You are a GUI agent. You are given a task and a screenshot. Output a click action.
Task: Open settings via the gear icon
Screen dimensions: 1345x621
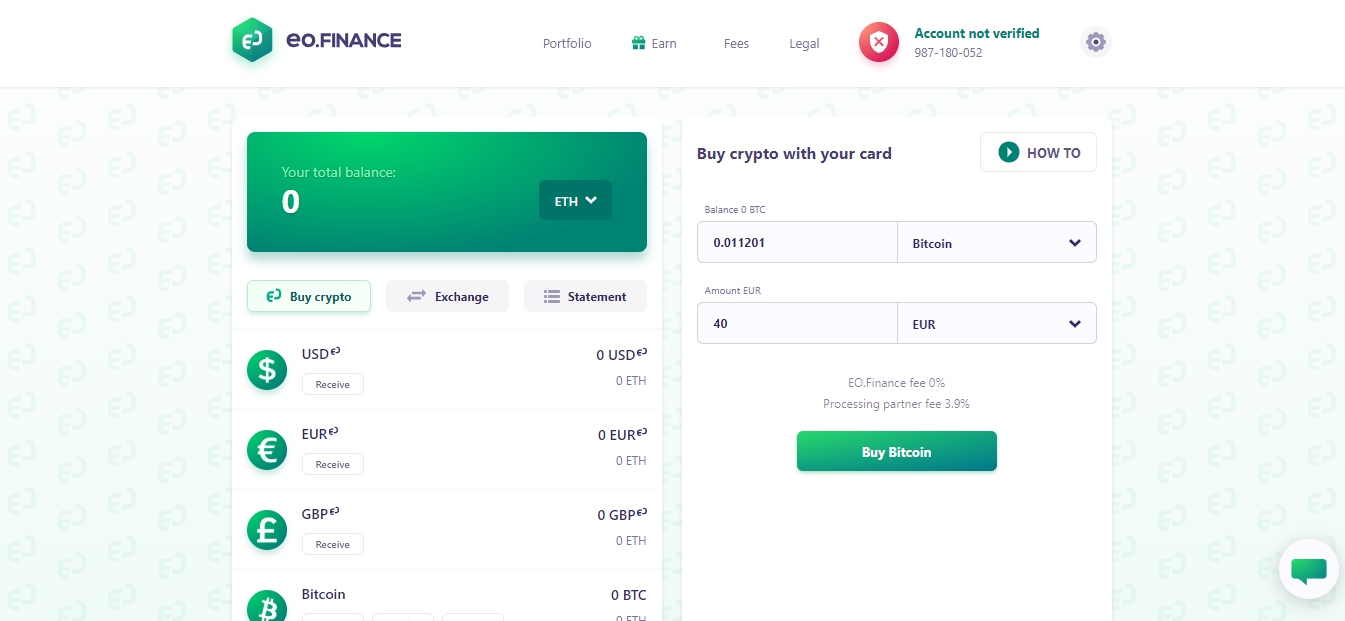click(1096, 42)
